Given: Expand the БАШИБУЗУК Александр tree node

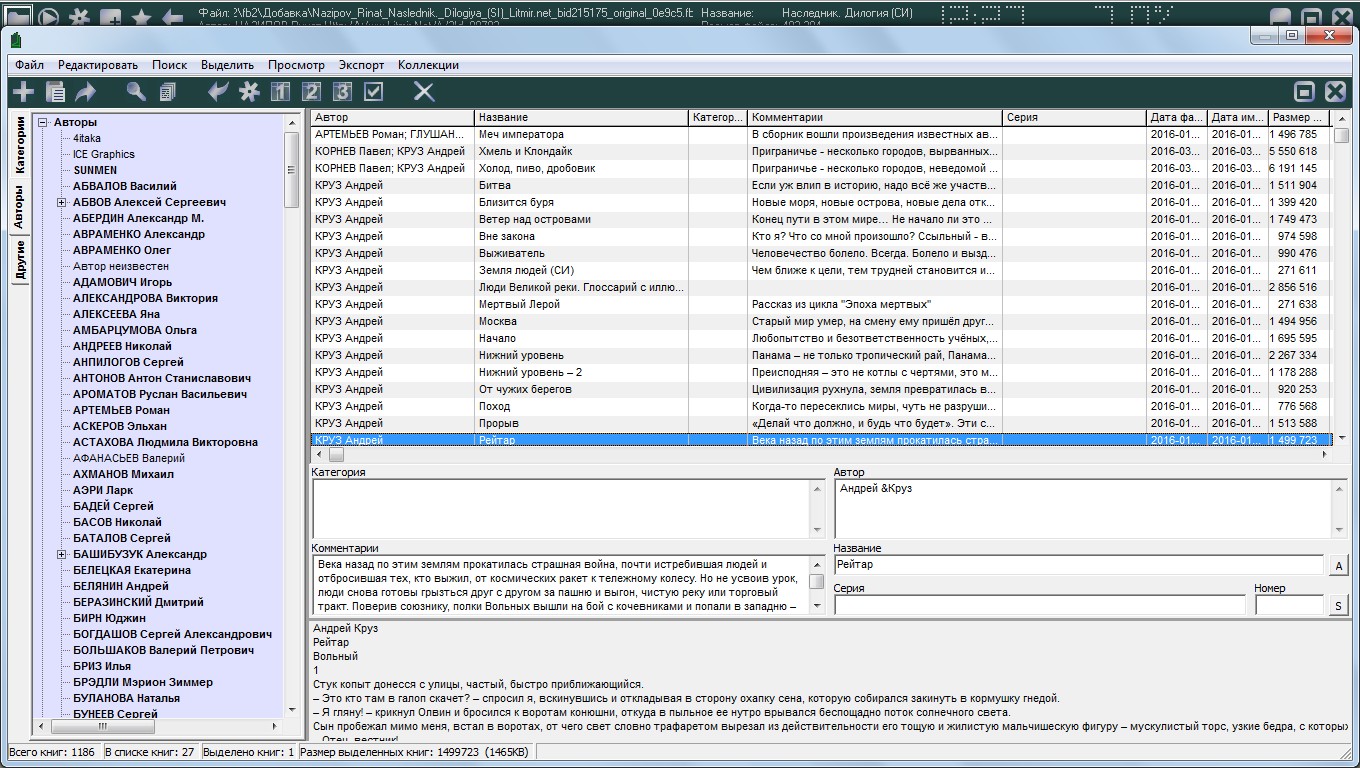Looking at the screenshot, I should [x=61, y=554].
